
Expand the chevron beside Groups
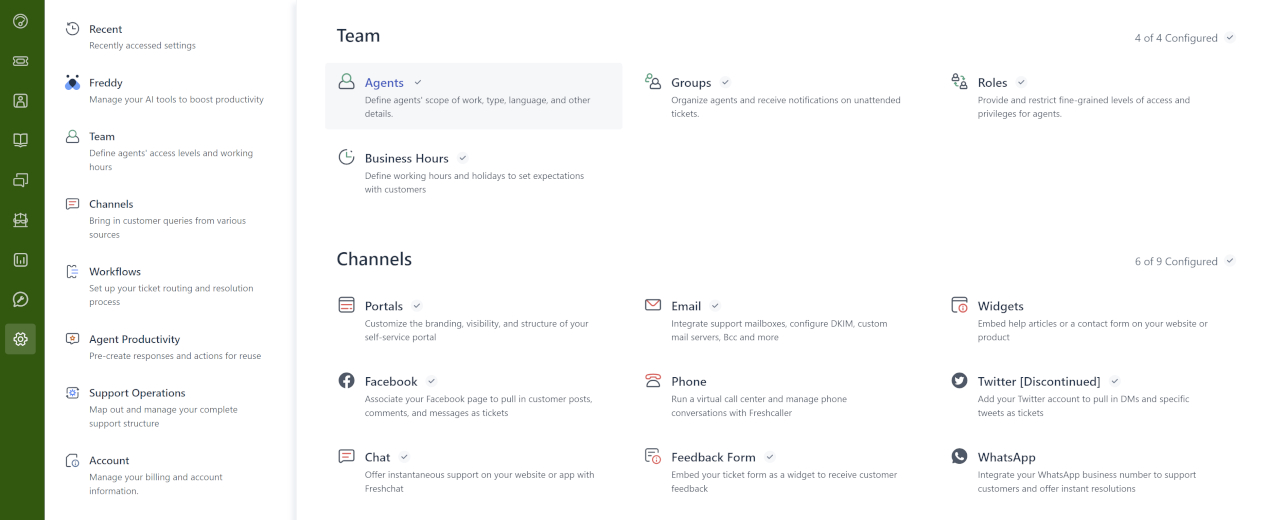click(726, 83)
